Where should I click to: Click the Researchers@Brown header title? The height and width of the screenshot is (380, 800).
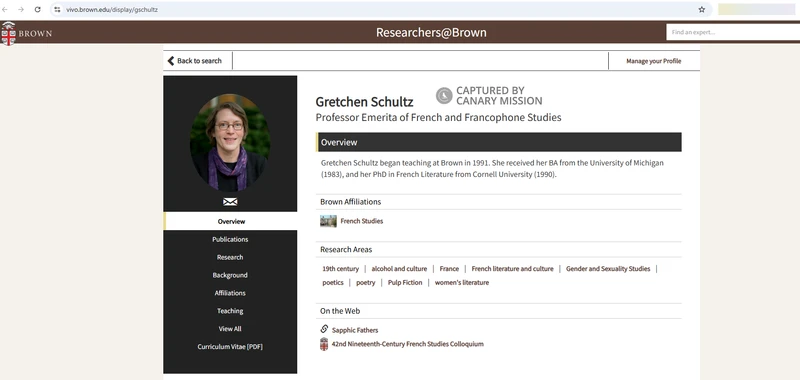pos(431,32)
